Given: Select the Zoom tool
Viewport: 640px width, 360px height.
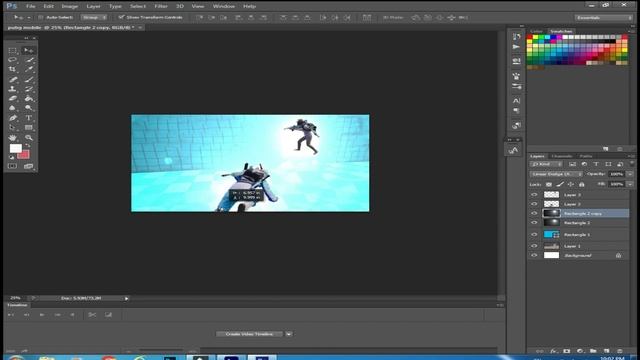Looking at the screenshot, I should tap(29, 138).
